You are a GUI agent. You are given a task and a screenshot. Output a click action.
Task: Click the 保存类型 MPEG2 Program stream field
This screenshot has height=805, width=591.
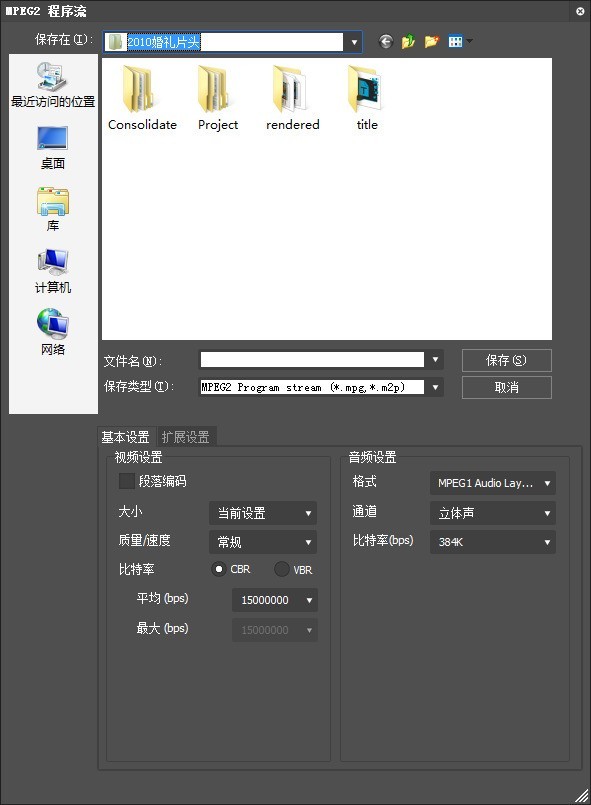click(x=312, y=387)
